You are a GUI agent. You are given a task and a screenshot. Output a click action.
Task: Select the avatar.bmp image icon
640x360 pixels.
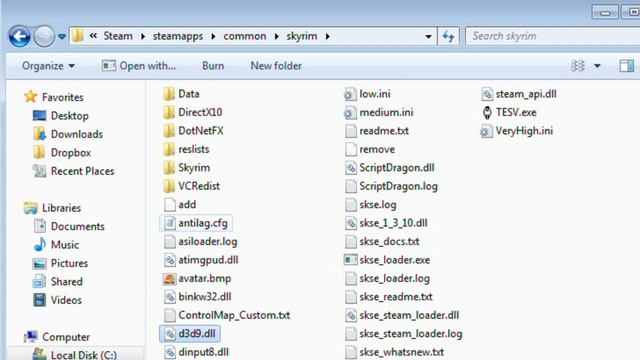[169, 278]
